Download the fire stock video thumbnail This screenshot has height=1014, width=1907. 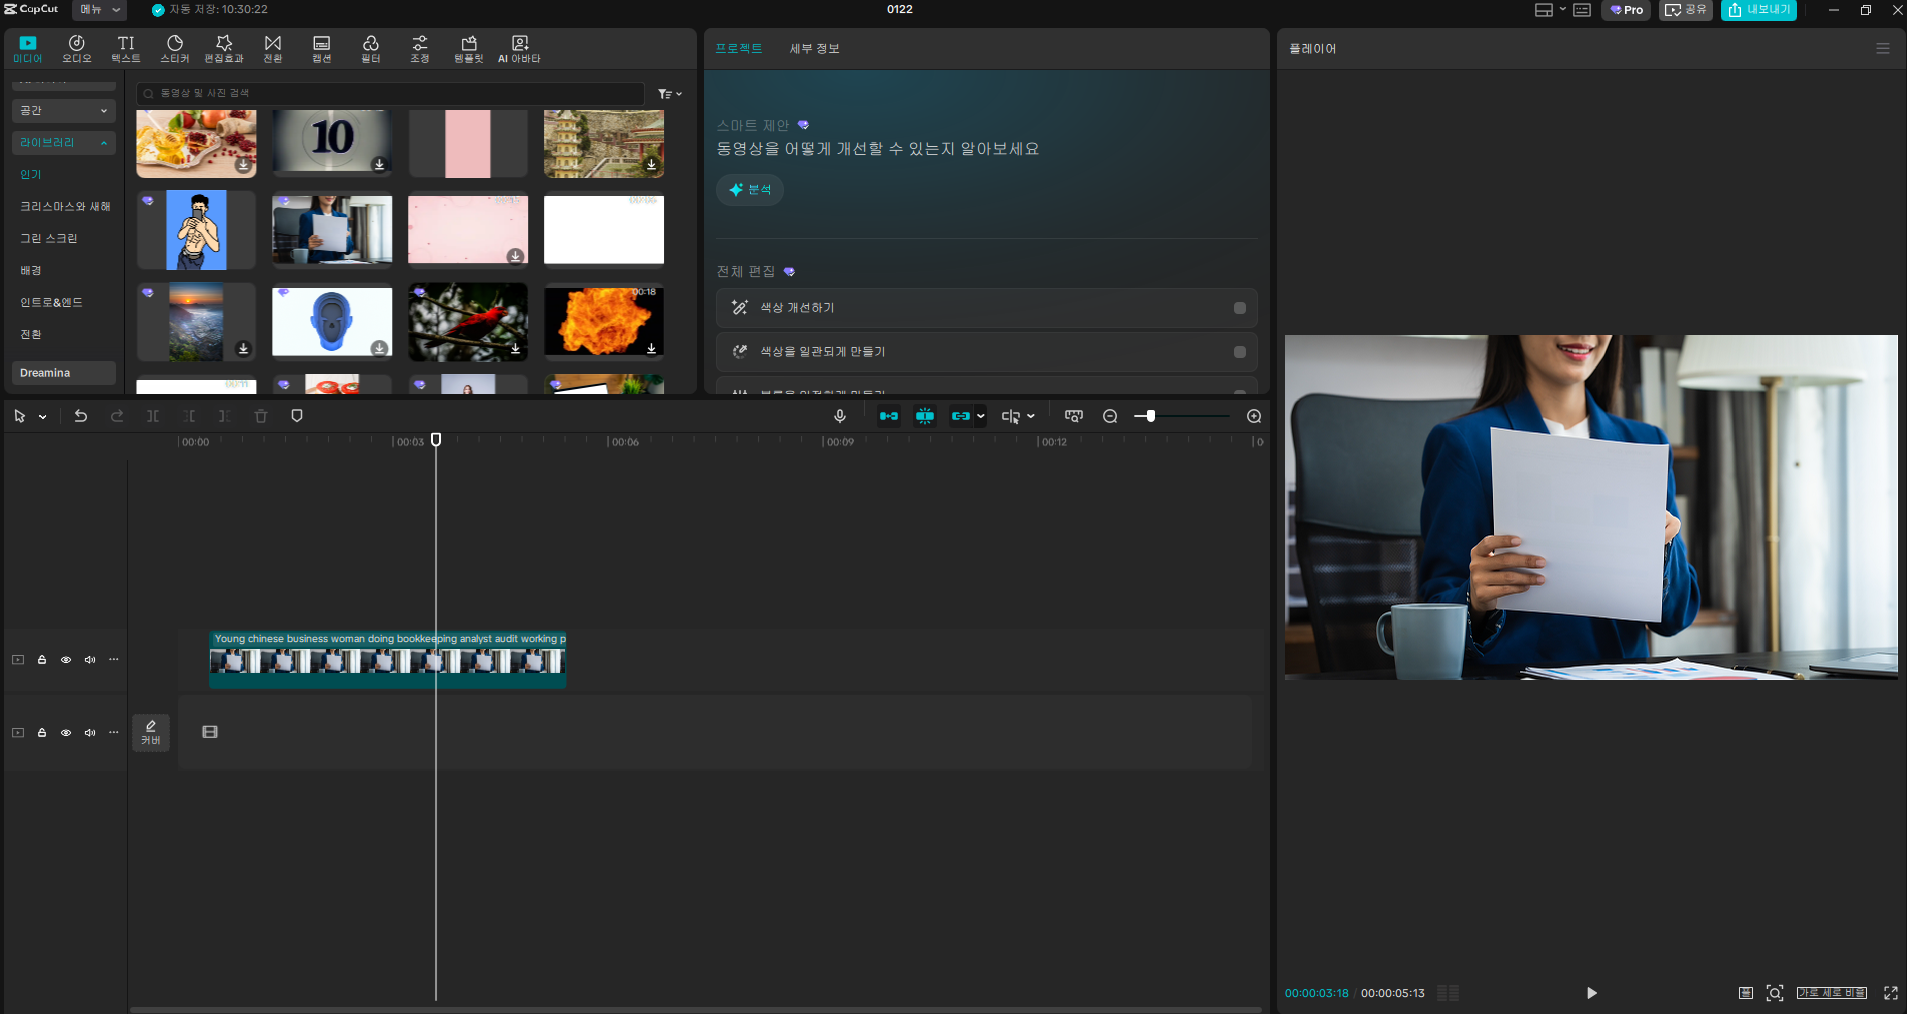click(x=651, y=348)
